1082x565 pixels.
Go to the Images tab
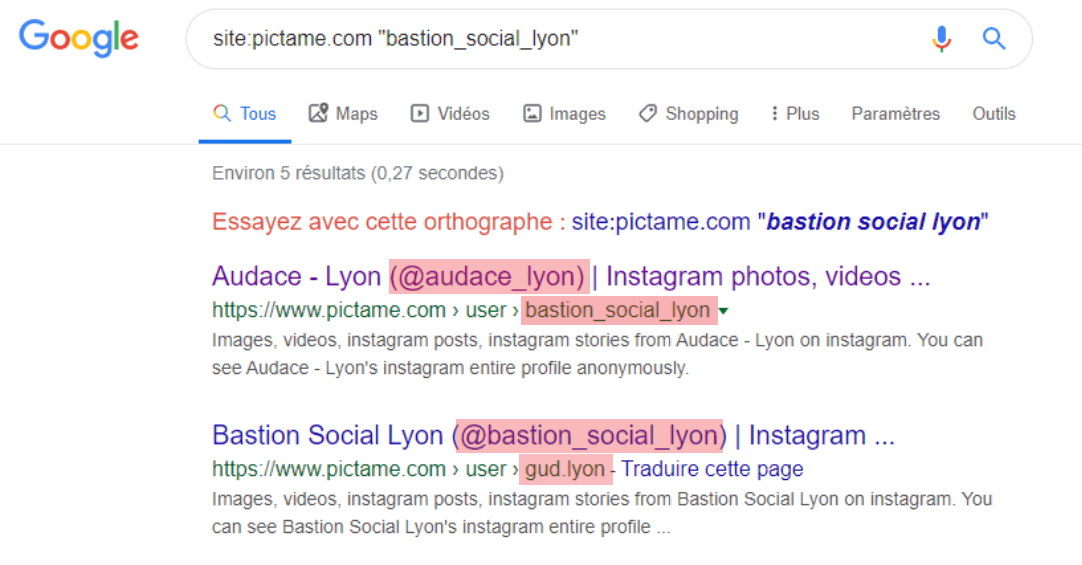click(564, 114)
